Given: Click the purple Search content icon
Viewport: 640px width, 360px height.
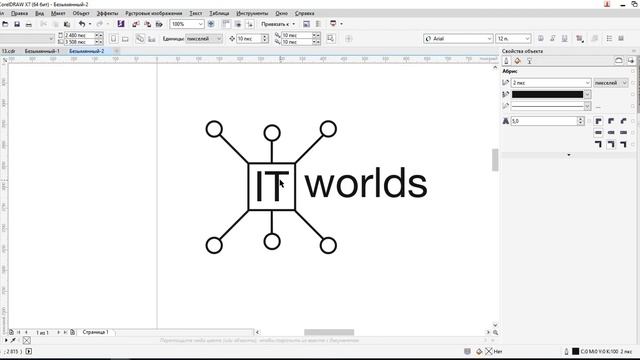Looking at the screenshot, I should click(x=121, y=24).
